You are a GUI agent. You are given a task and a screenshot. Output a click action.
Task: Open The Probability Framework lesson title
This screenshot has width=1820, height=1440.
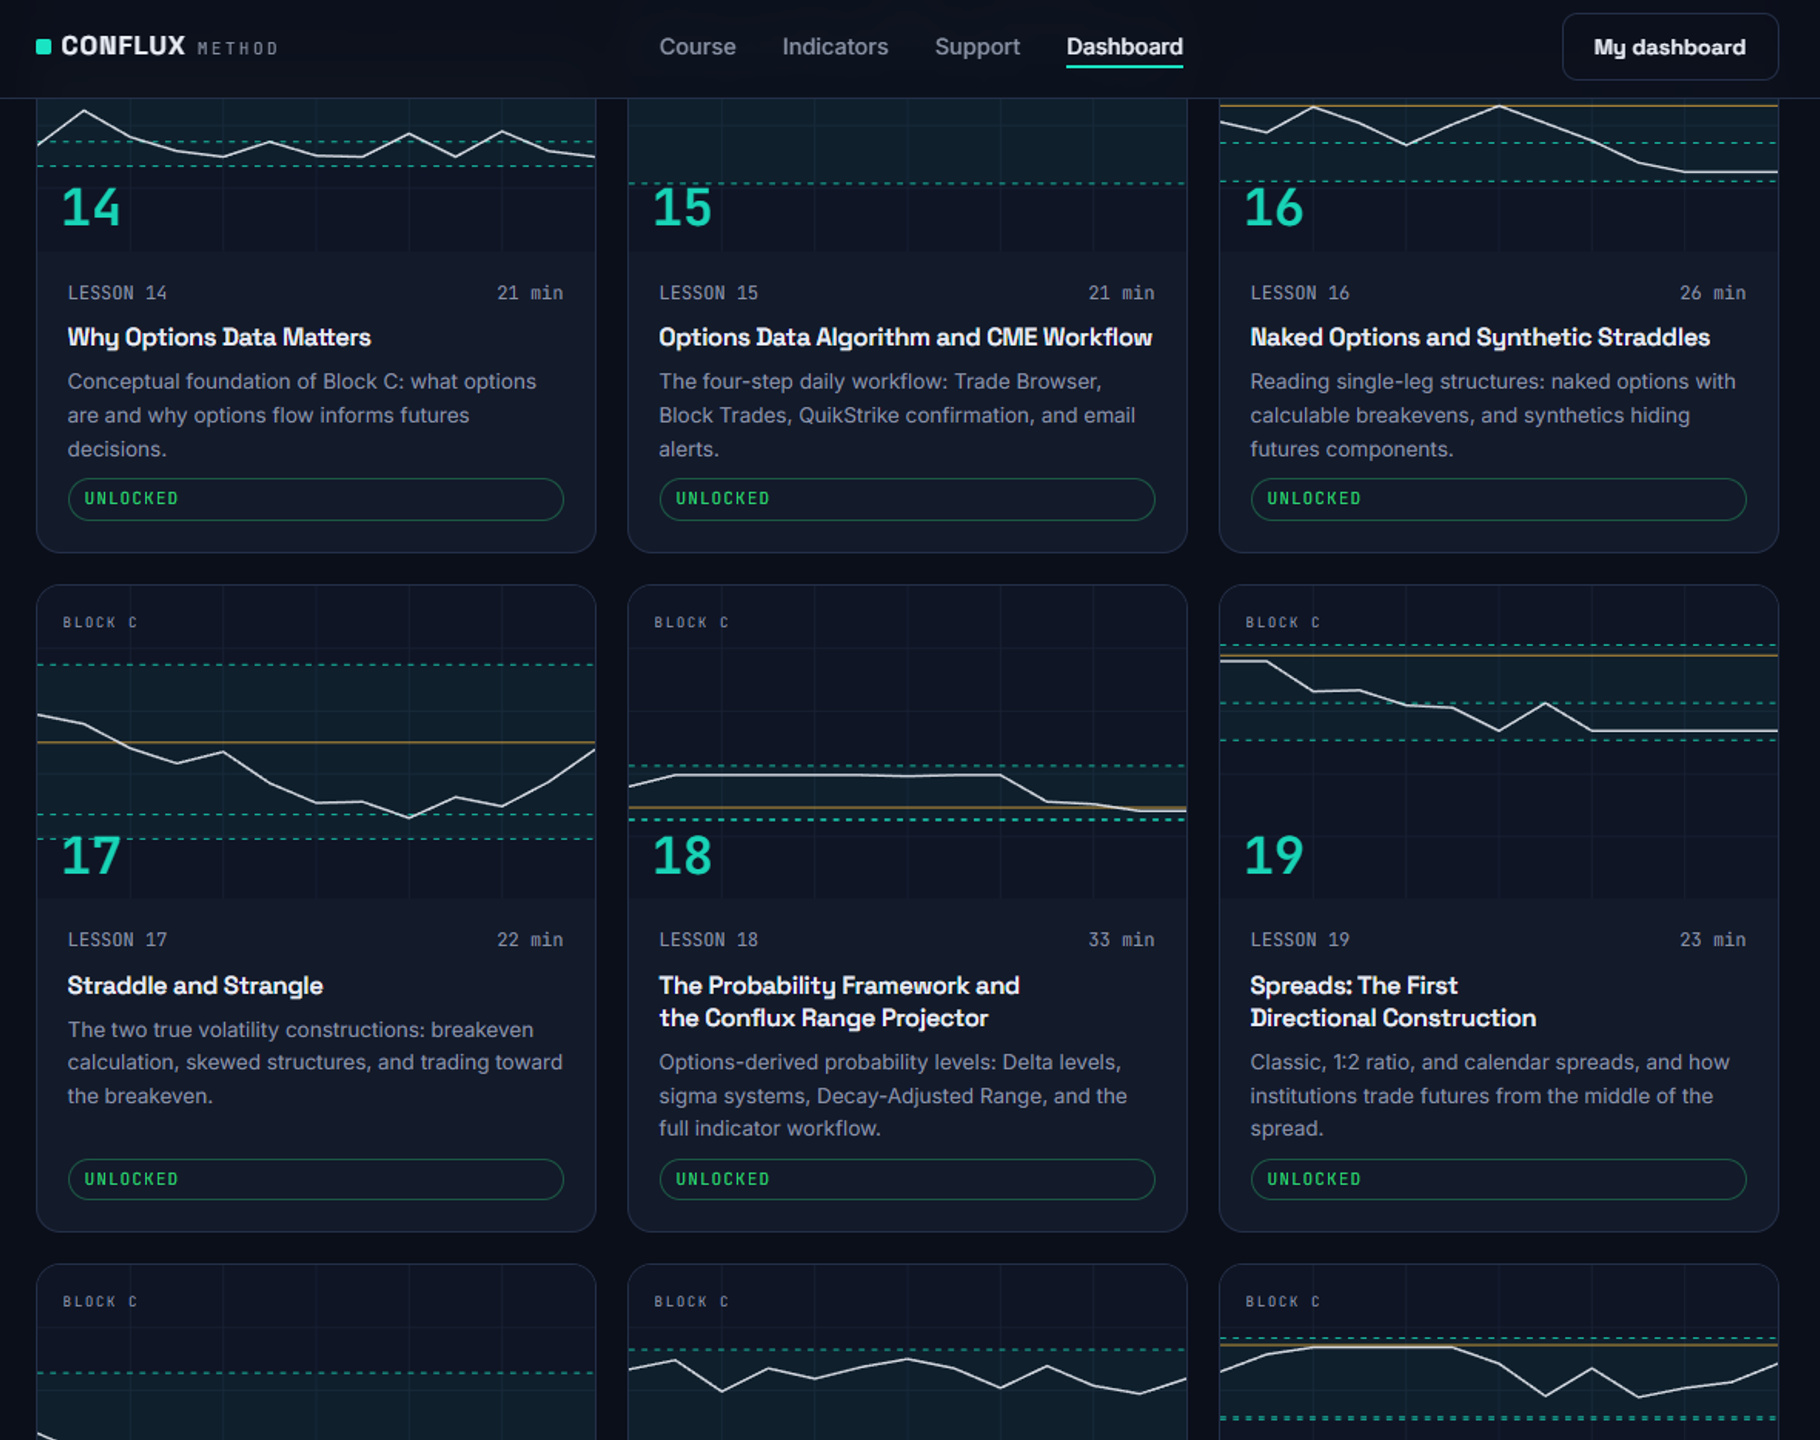coord(838,1001)
